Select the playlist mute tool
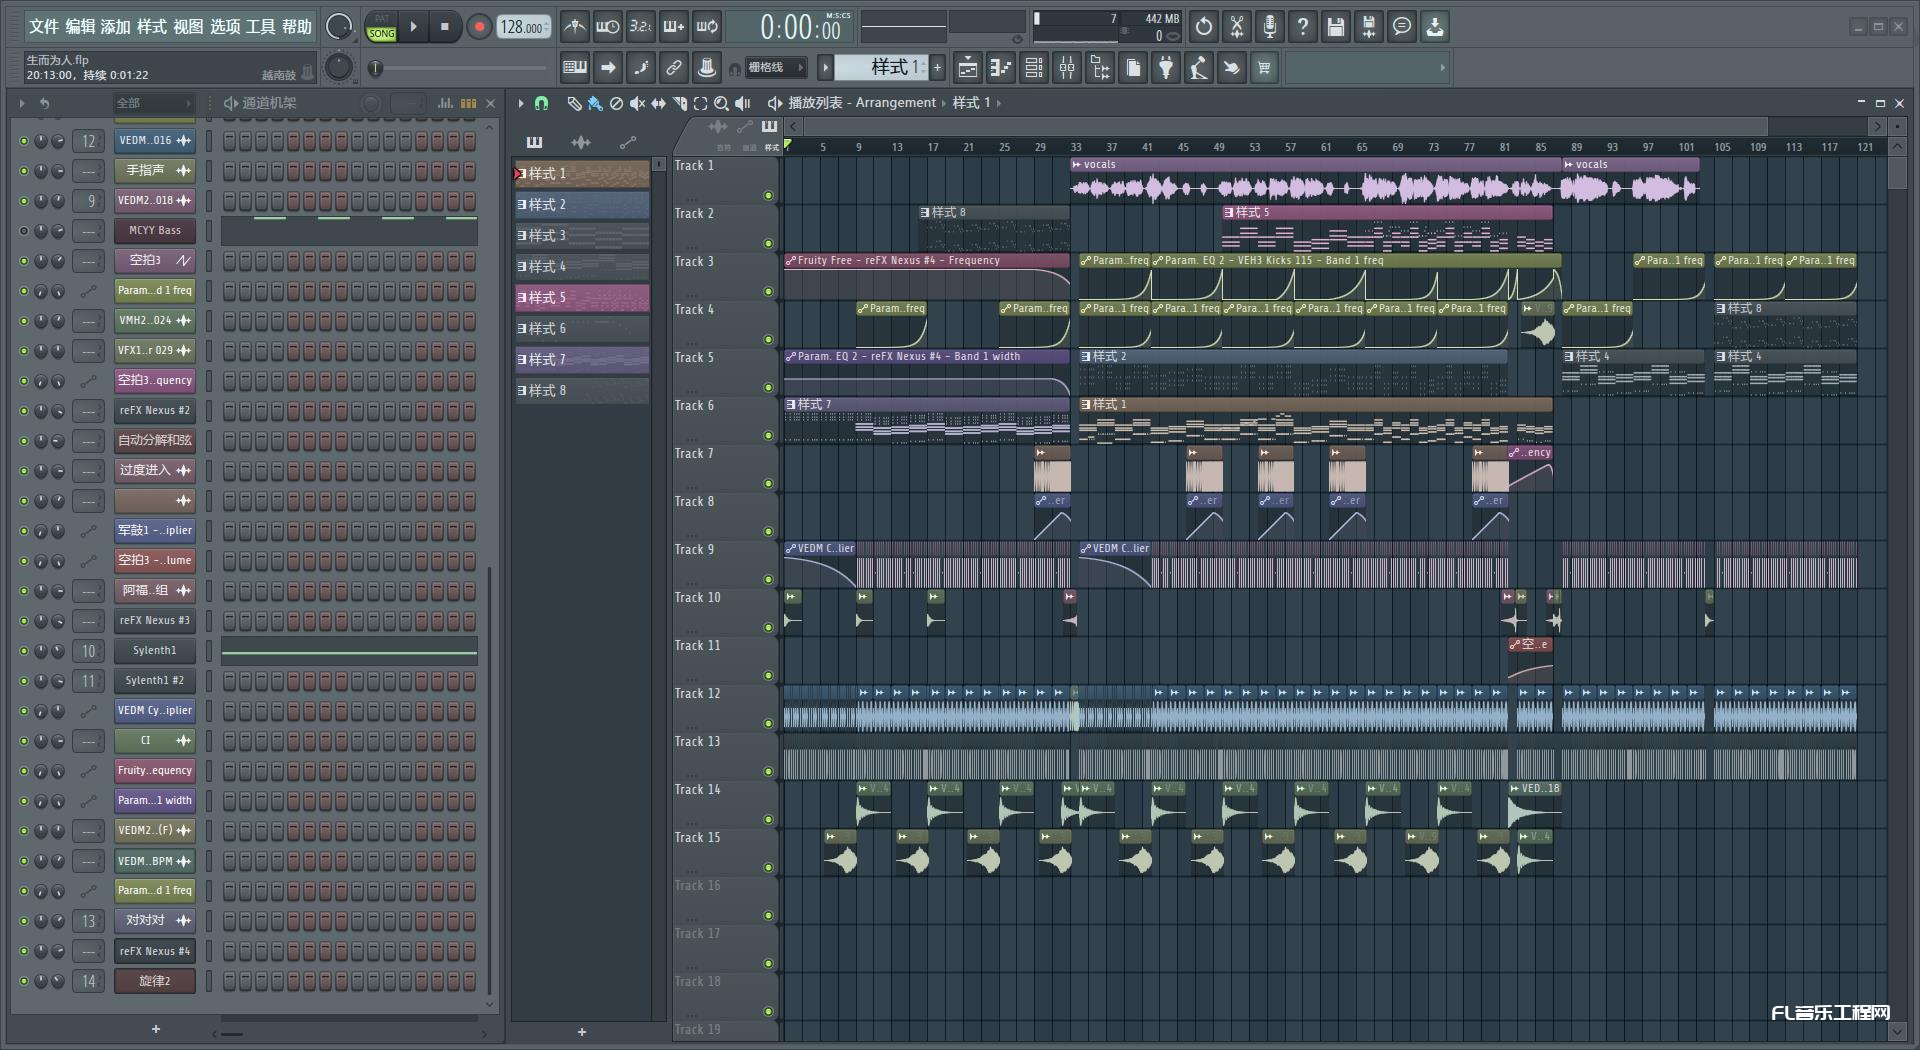The width and height of the screenshot is (1920, 1050). (x=637, y=103)
